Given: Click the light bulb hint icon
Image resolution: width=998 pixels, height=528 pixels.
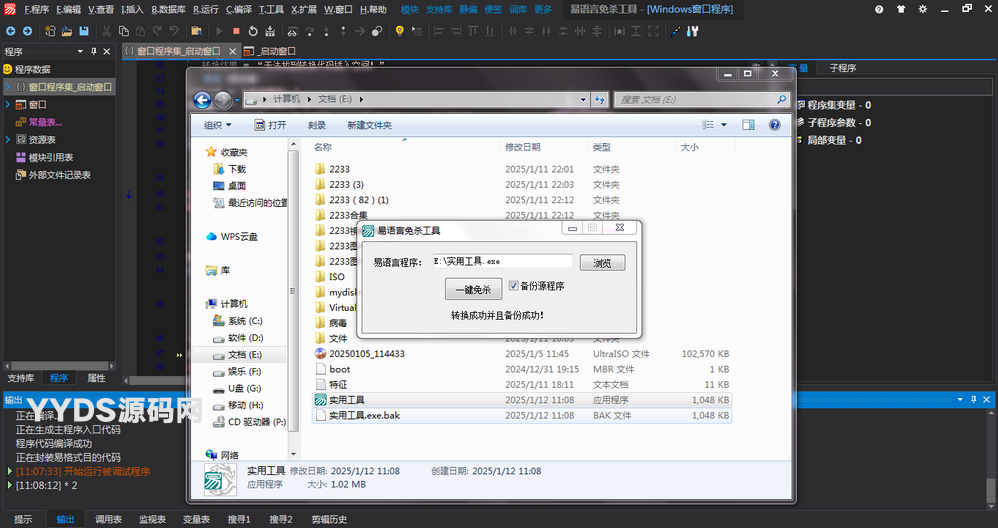Looking at the screenshot, I should 399,31.
